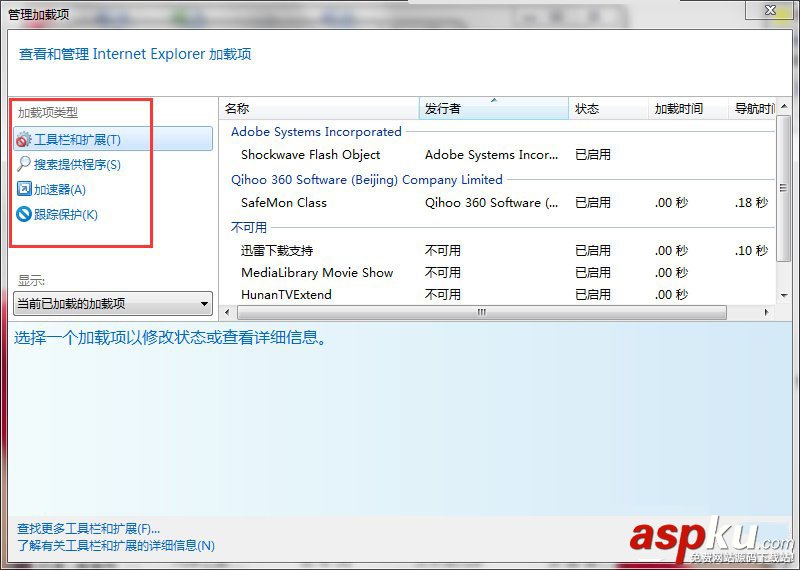Click the 不可用 group header
Screen dimensions: 800x570
click(249, 227)
